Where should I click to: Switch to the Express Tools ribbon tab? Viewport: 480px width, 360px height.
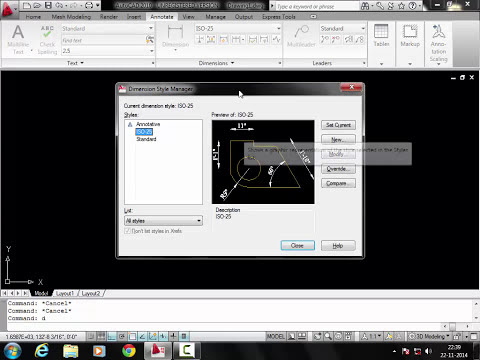(x=279, y=17)
